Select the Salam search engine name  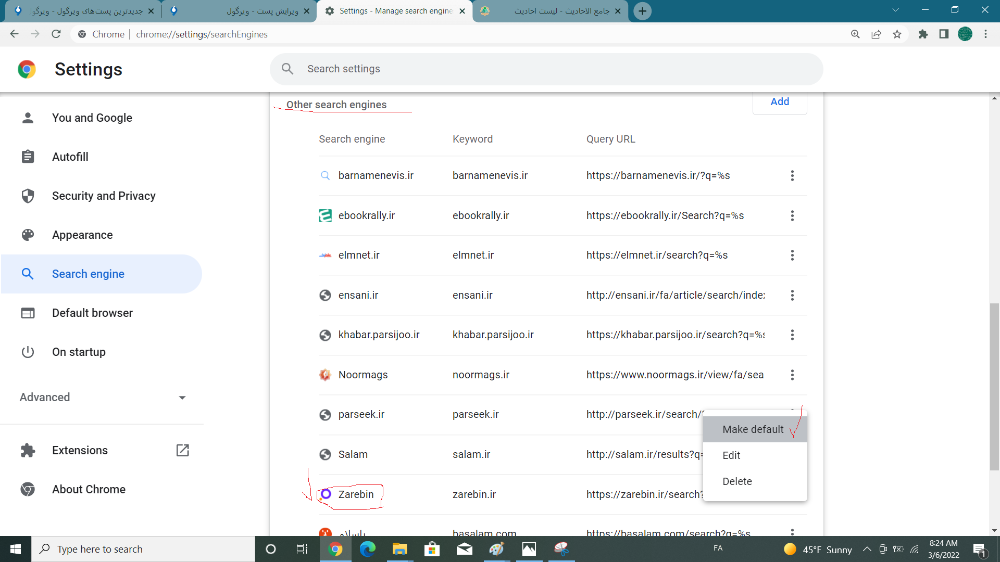(353, 454)
